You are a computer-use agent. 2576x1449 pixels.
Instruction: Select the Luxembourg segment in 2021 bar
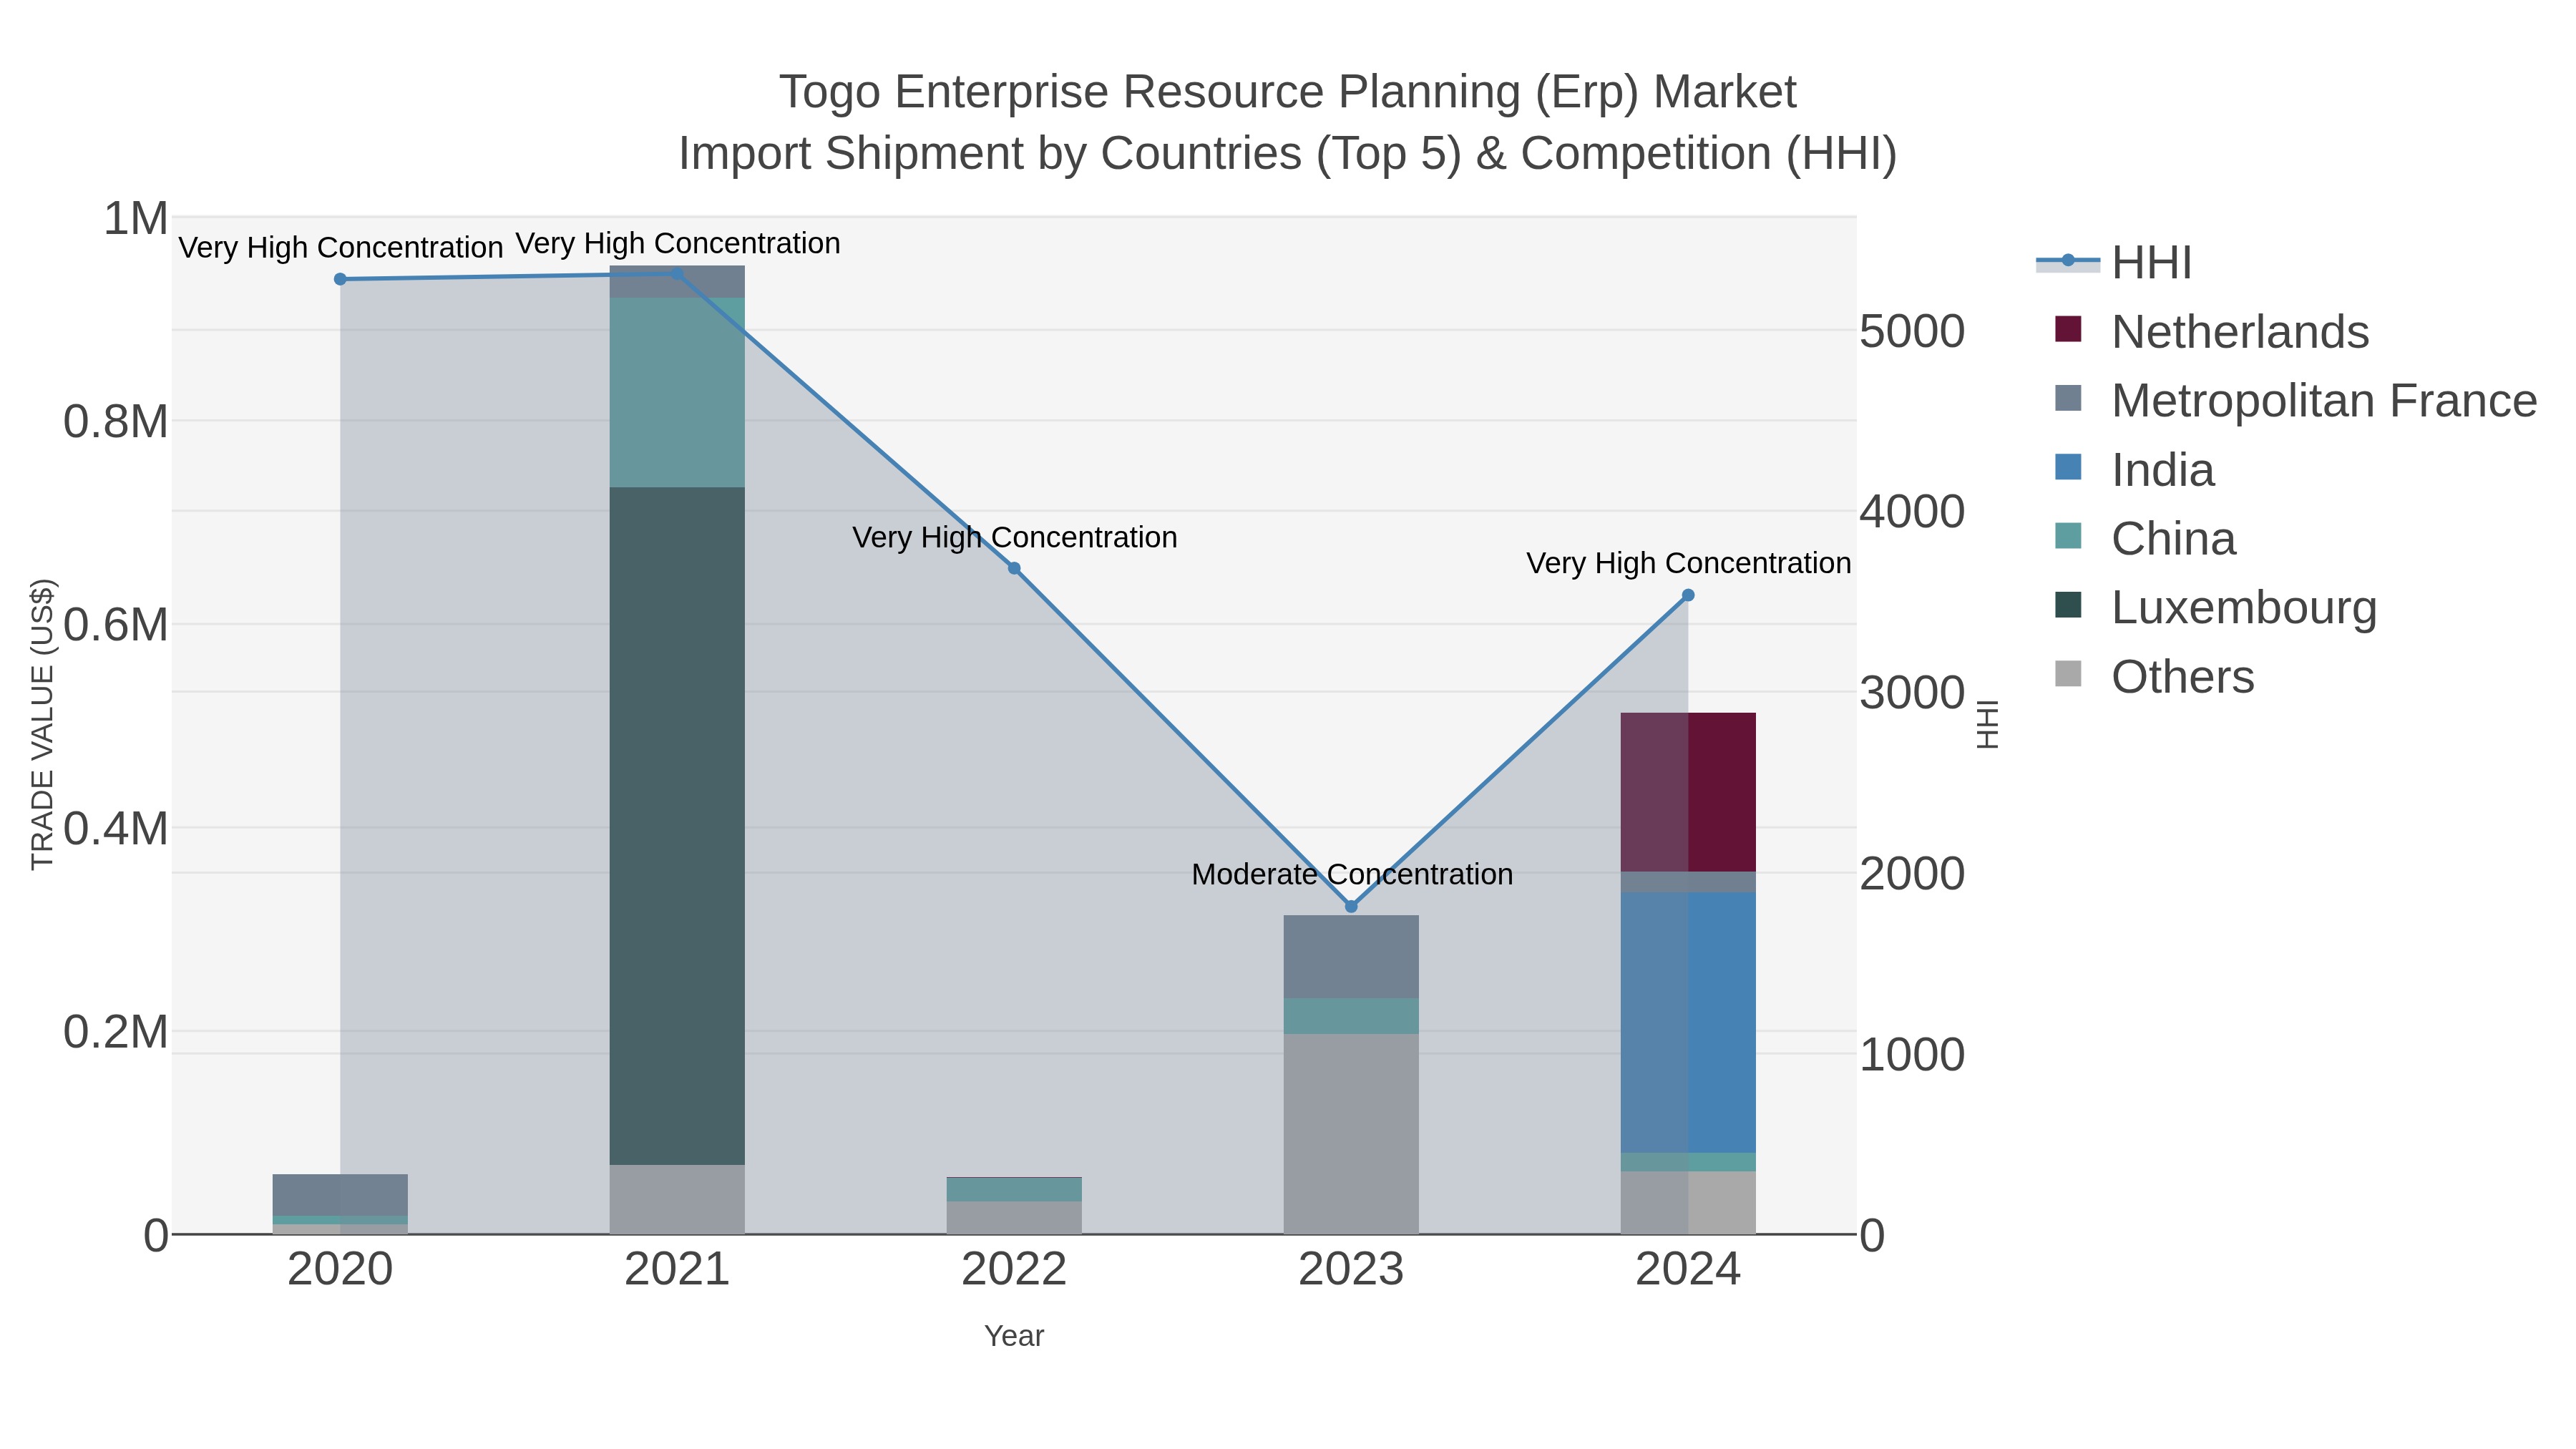677,826
